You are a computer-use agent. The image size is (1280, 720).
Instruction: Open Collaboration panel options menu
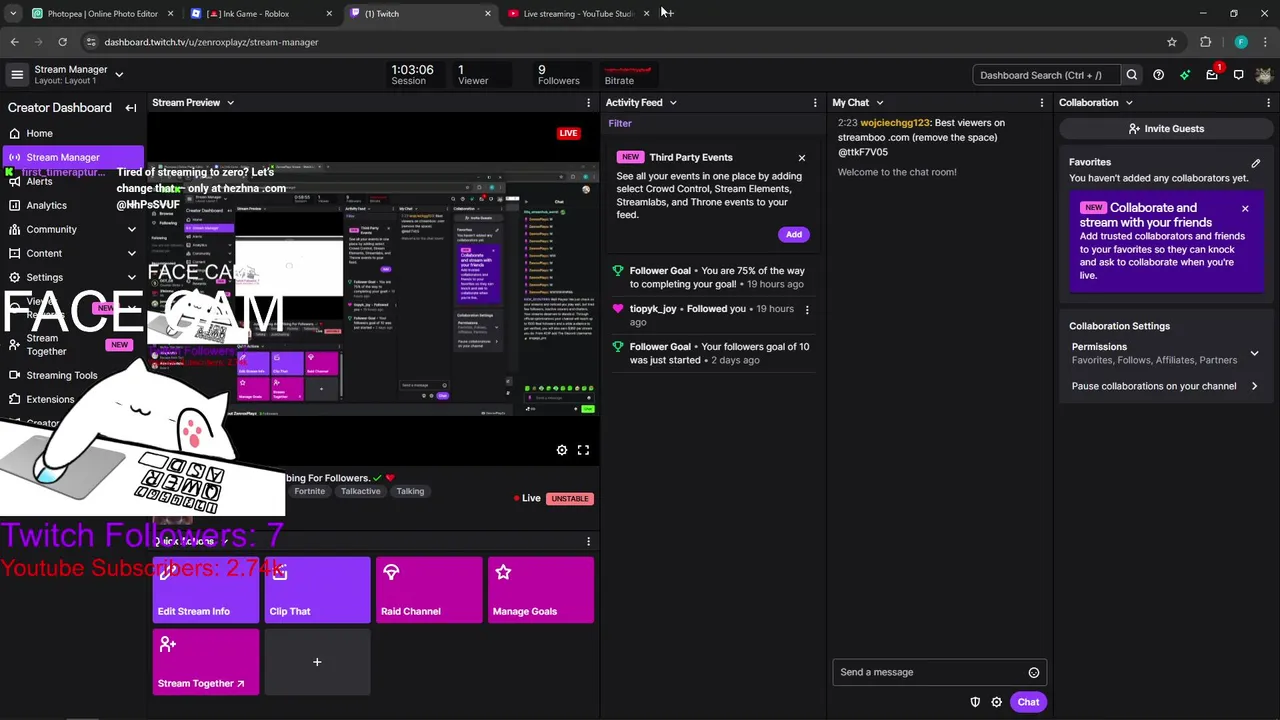[x=1269, y=103]
